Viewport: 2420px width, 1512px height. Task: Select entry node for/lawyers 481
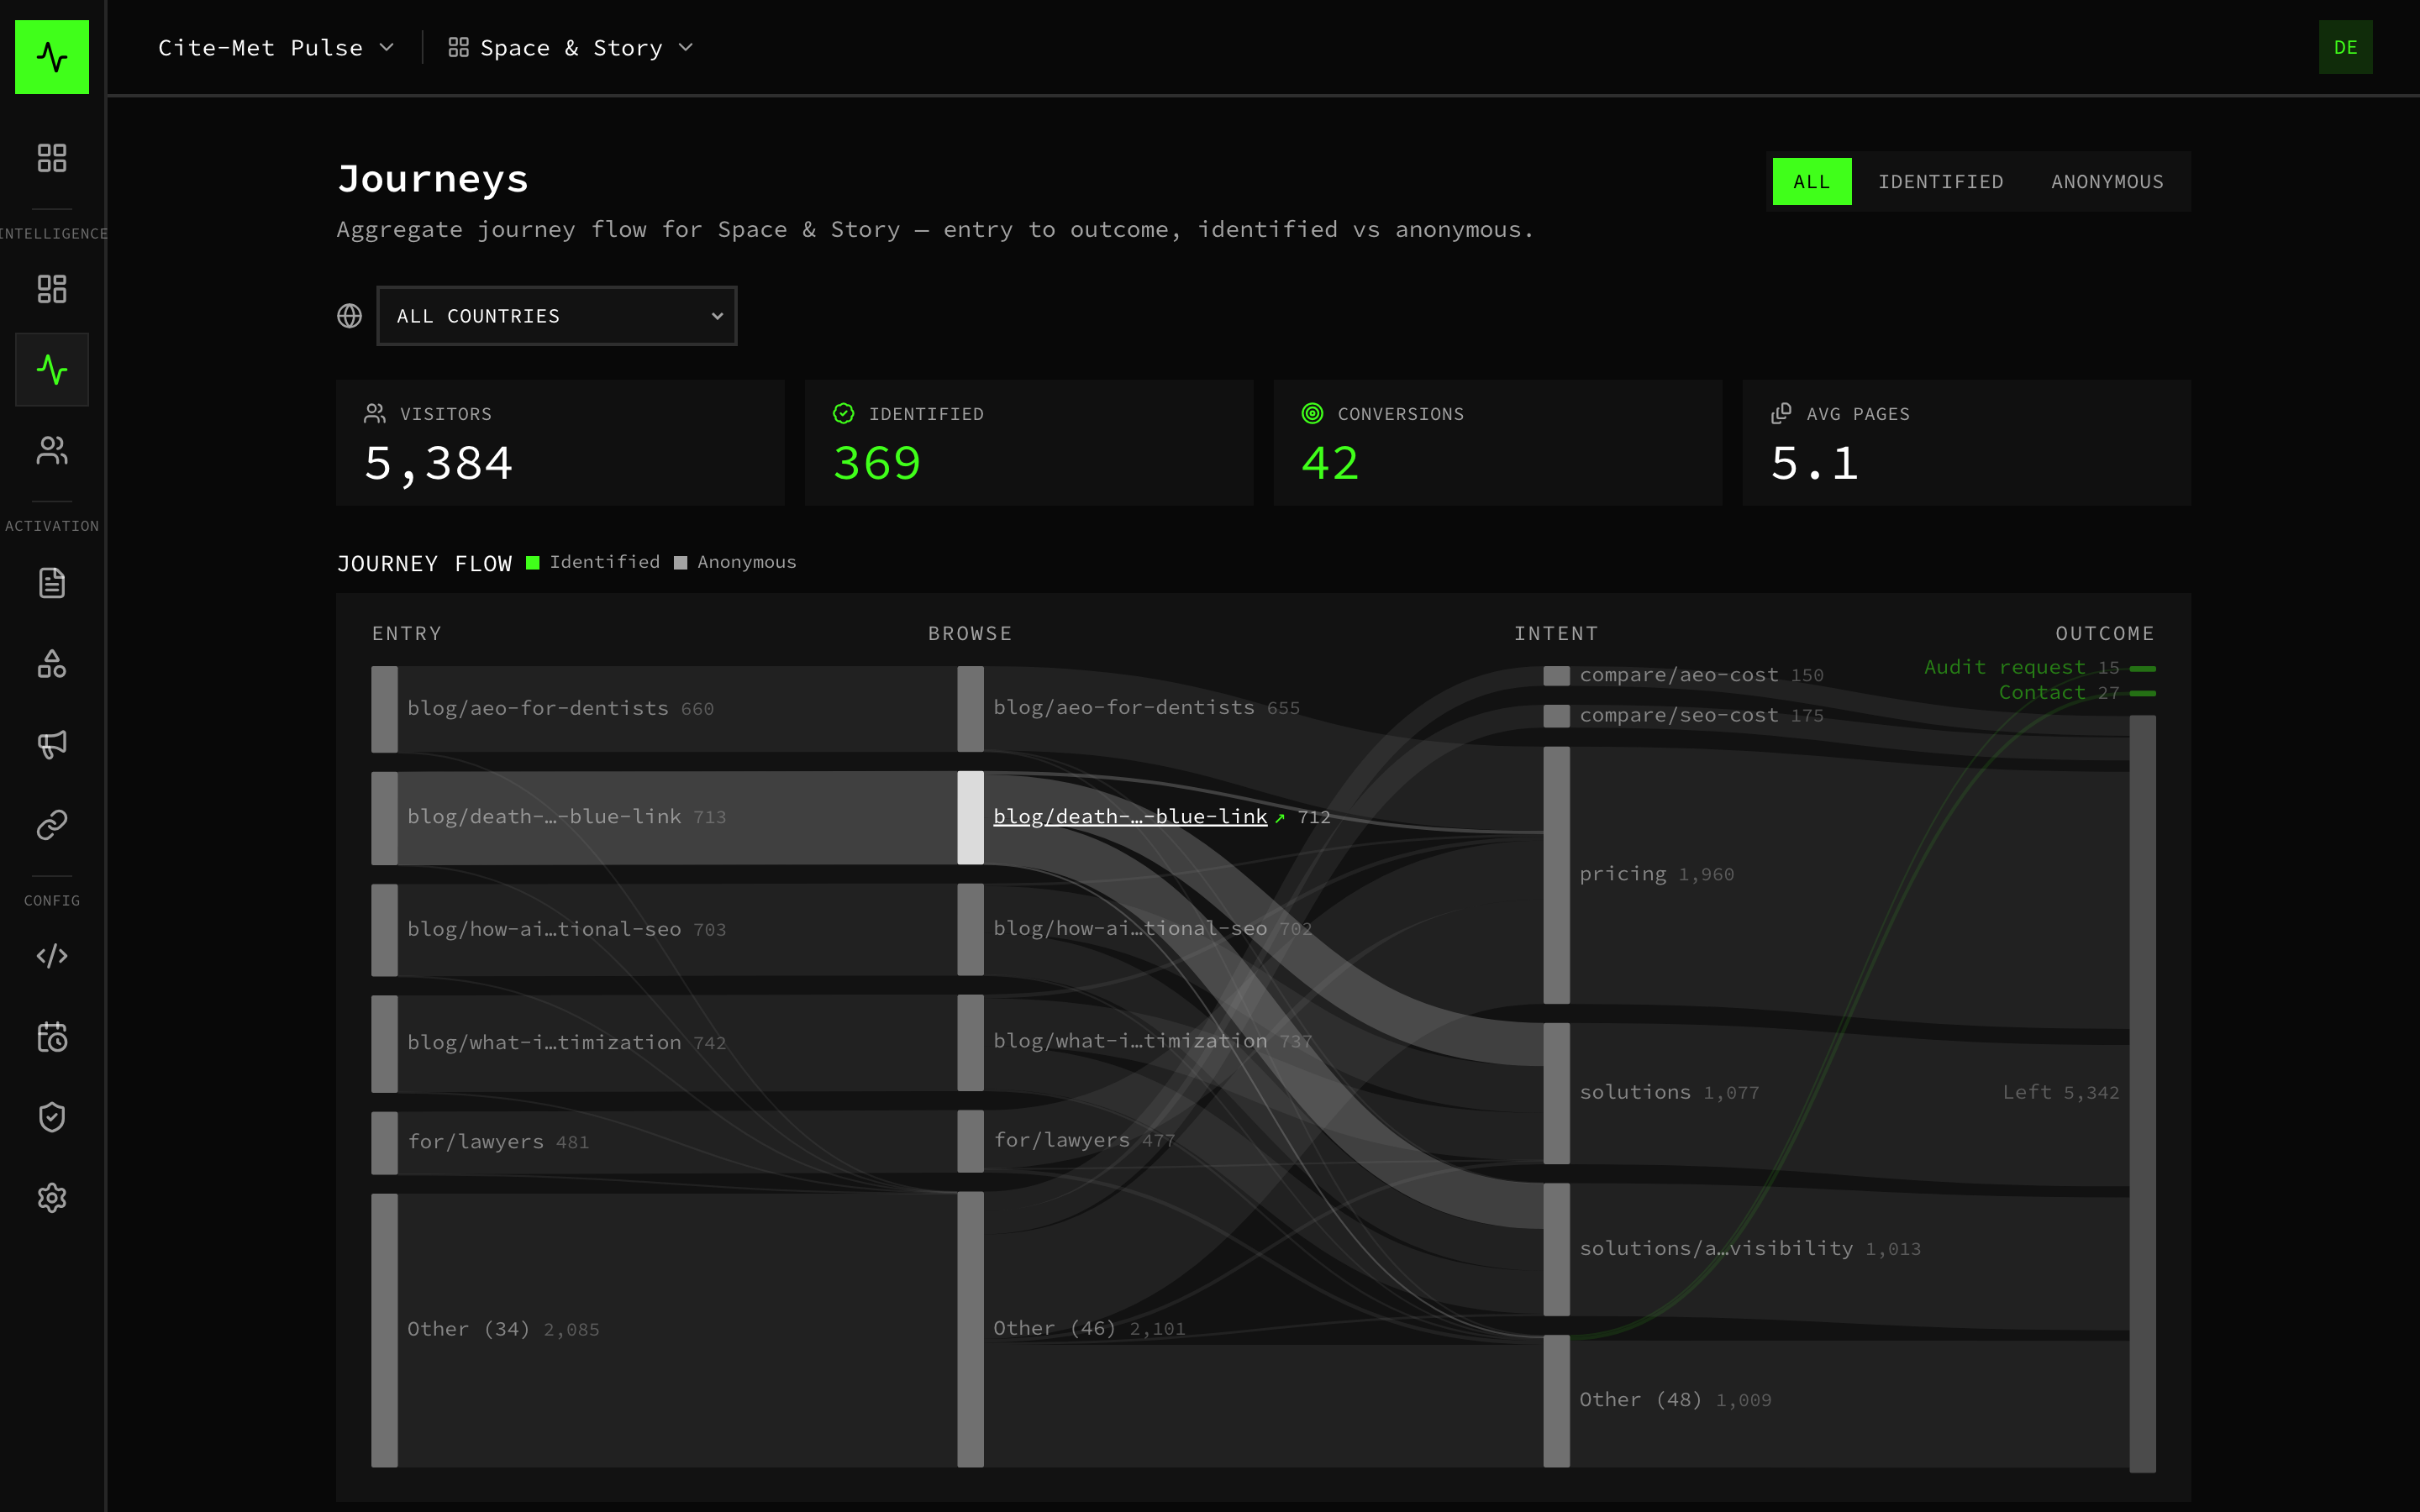pyautogui.click(x=385, y=1143)
